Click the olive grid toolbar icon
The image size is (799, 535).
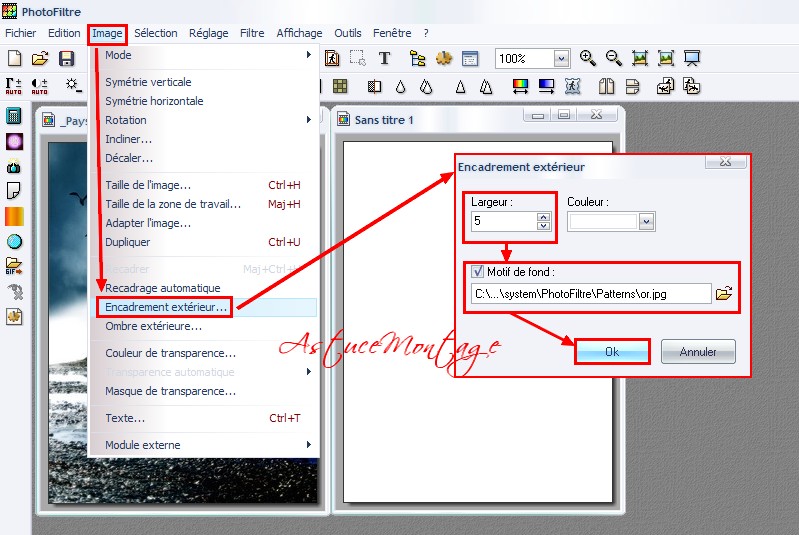(340, 86)
